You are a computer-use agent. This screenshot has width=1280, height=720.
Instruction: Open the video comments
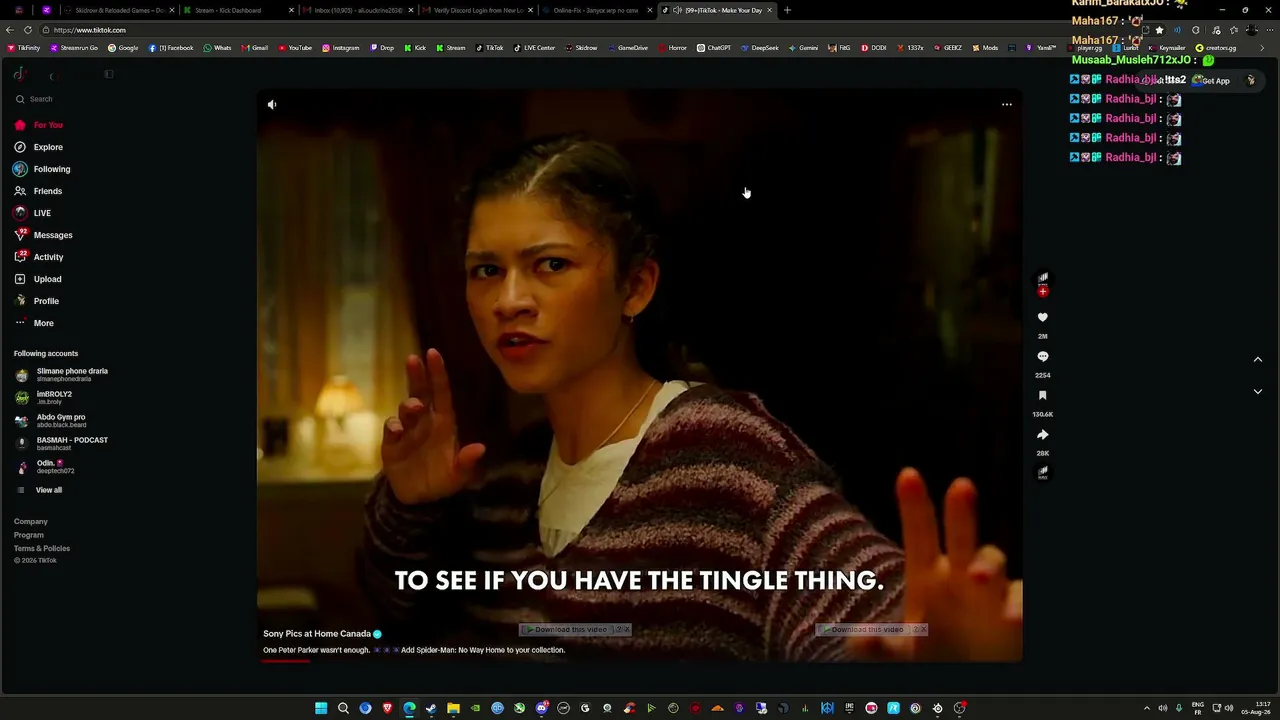point(1043,356)
